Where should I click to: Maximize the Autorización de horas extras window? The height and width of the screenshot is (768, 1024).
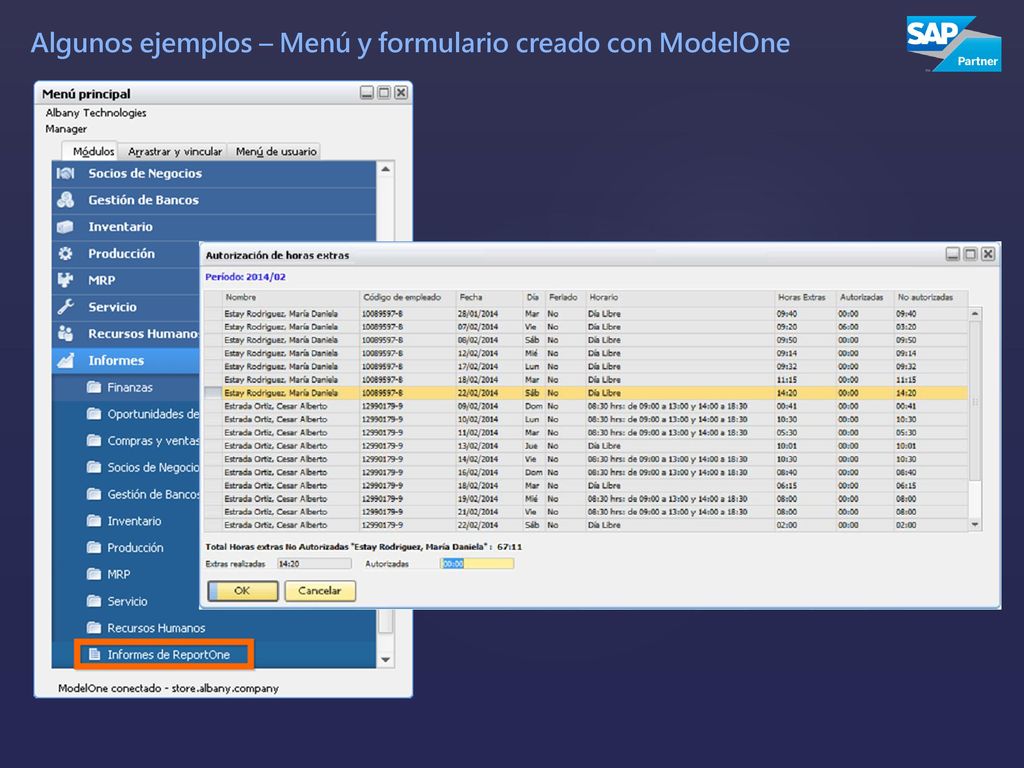970,254
